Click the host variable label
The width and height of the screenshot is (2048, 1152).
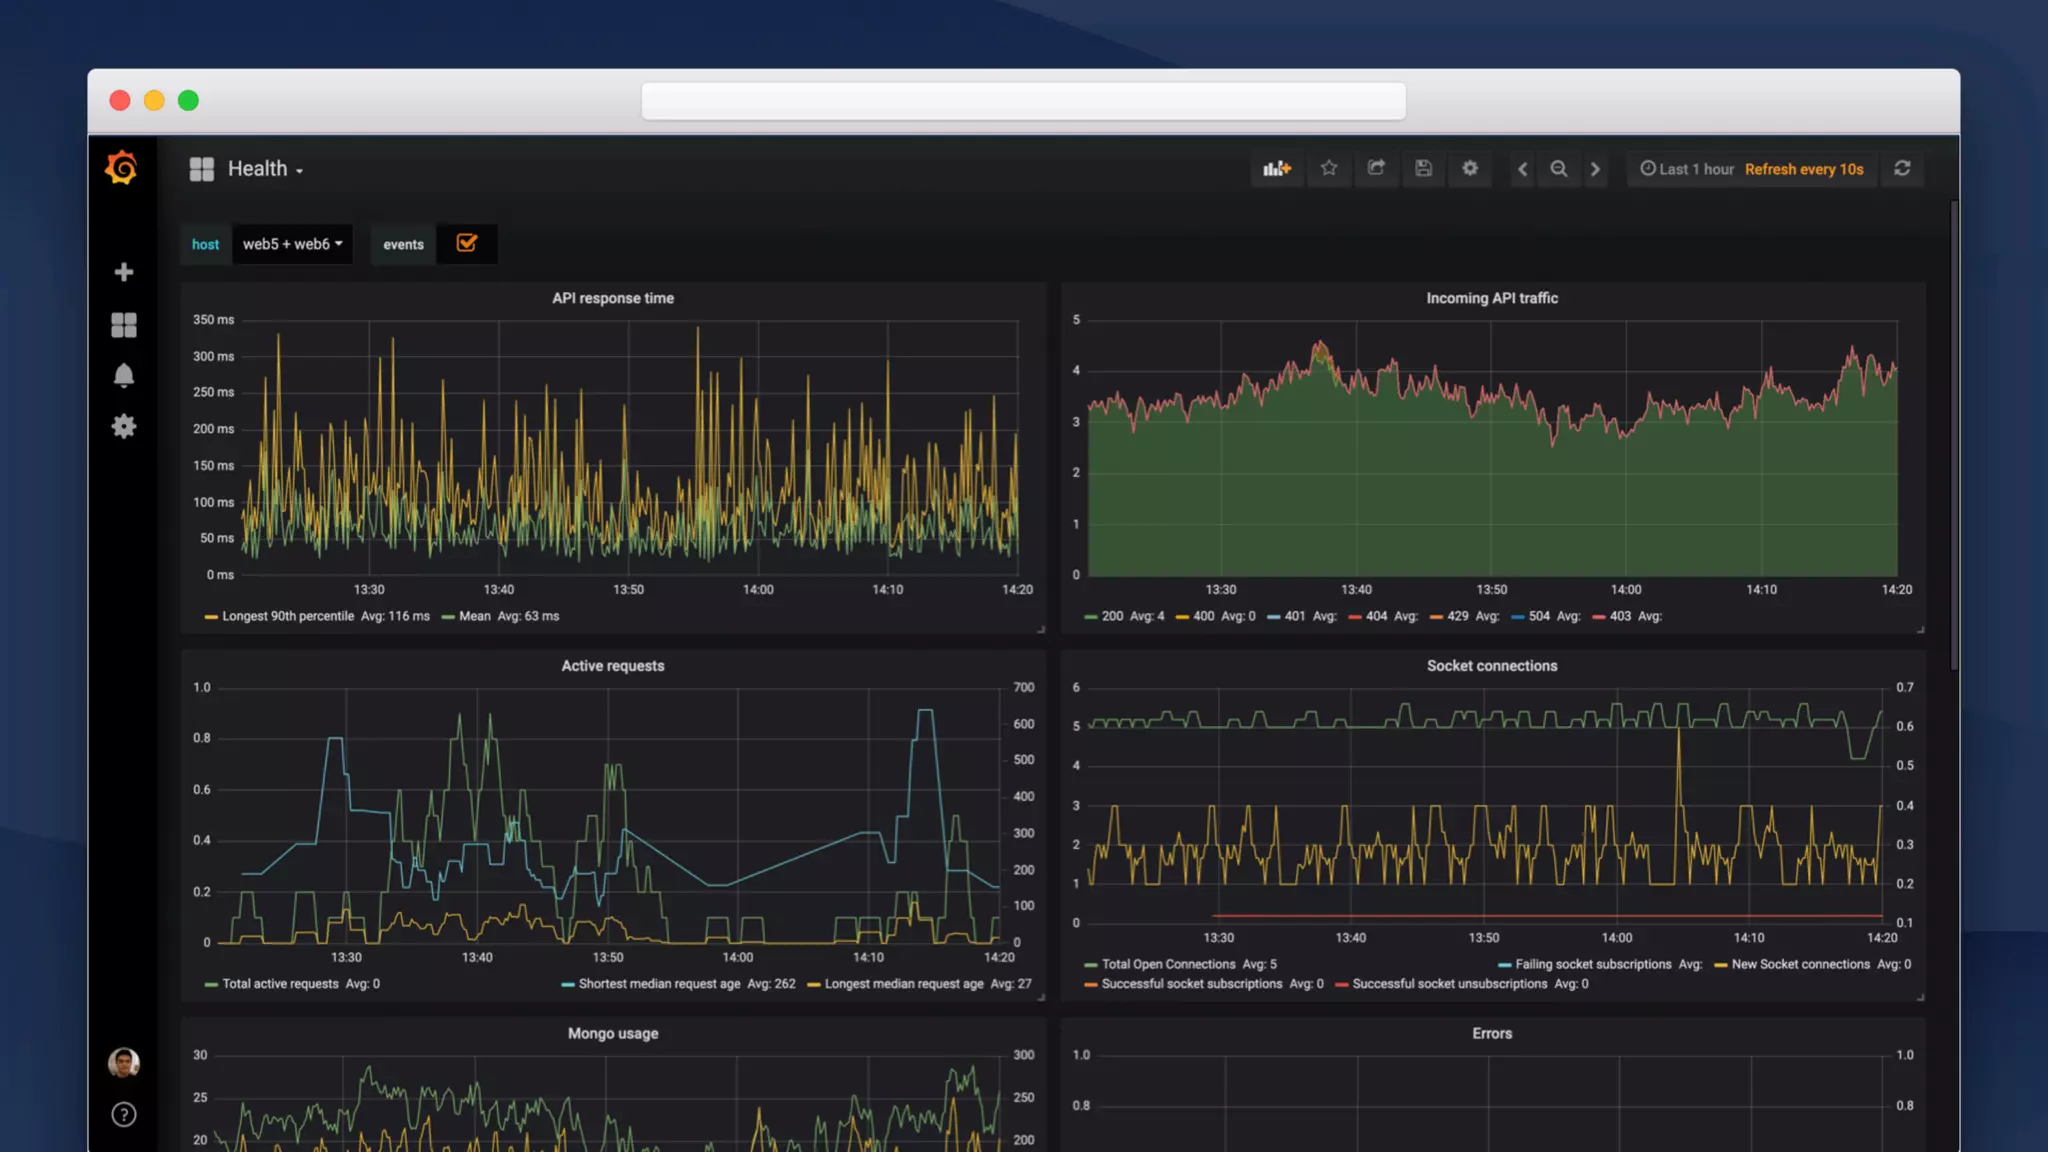[206, 244]
